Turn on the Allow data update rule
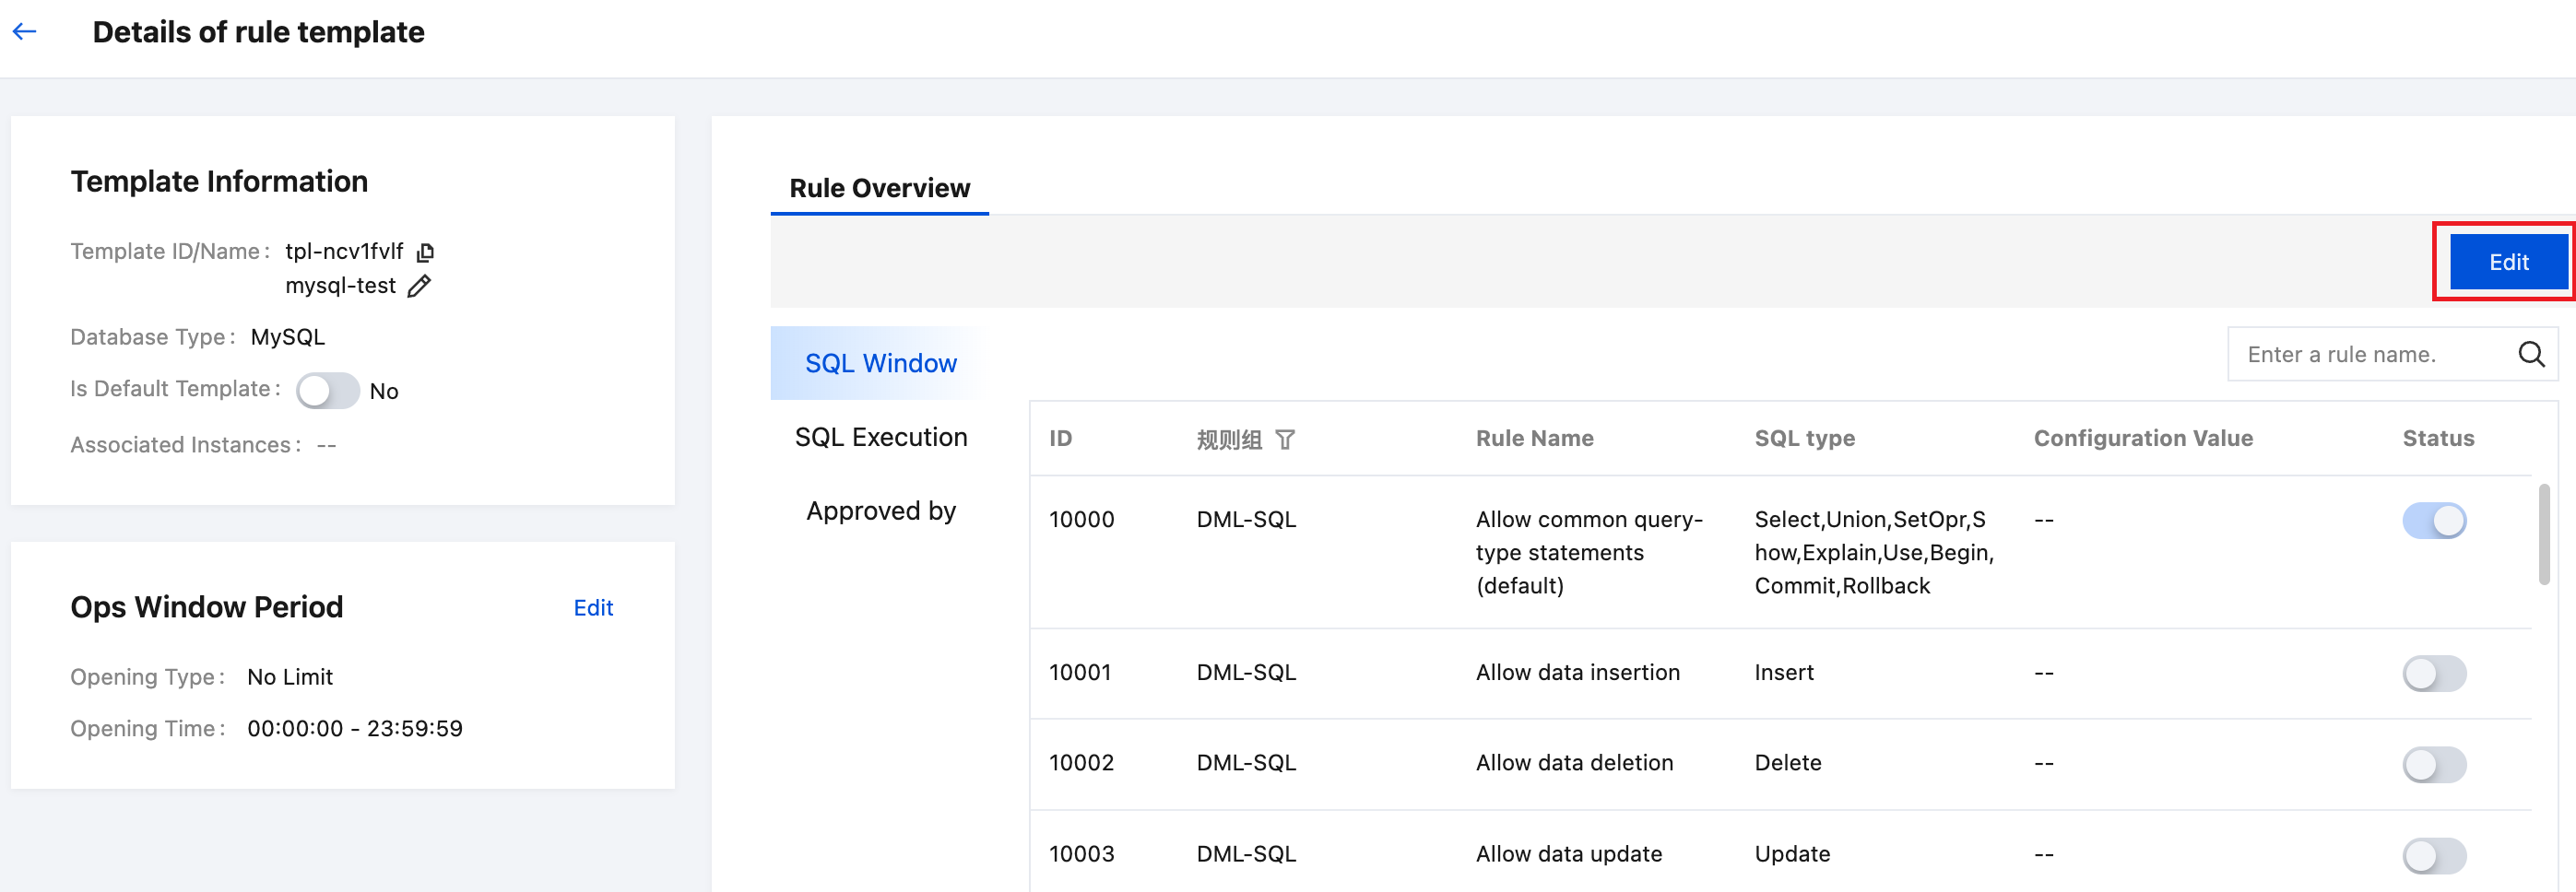This screenshot has width=2576, height=892. point(2433,855)
